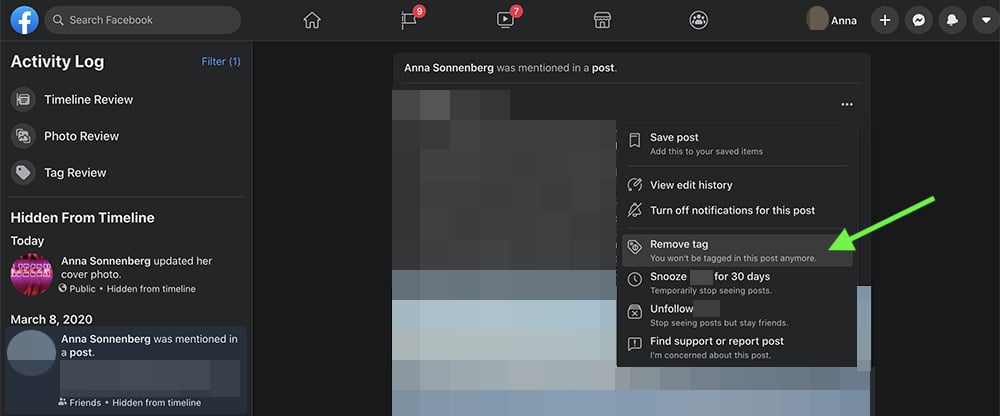This screenshot has height=416, width=1000.
Task: Open Pages flag icon with notifications
Action: coord(410,20)
